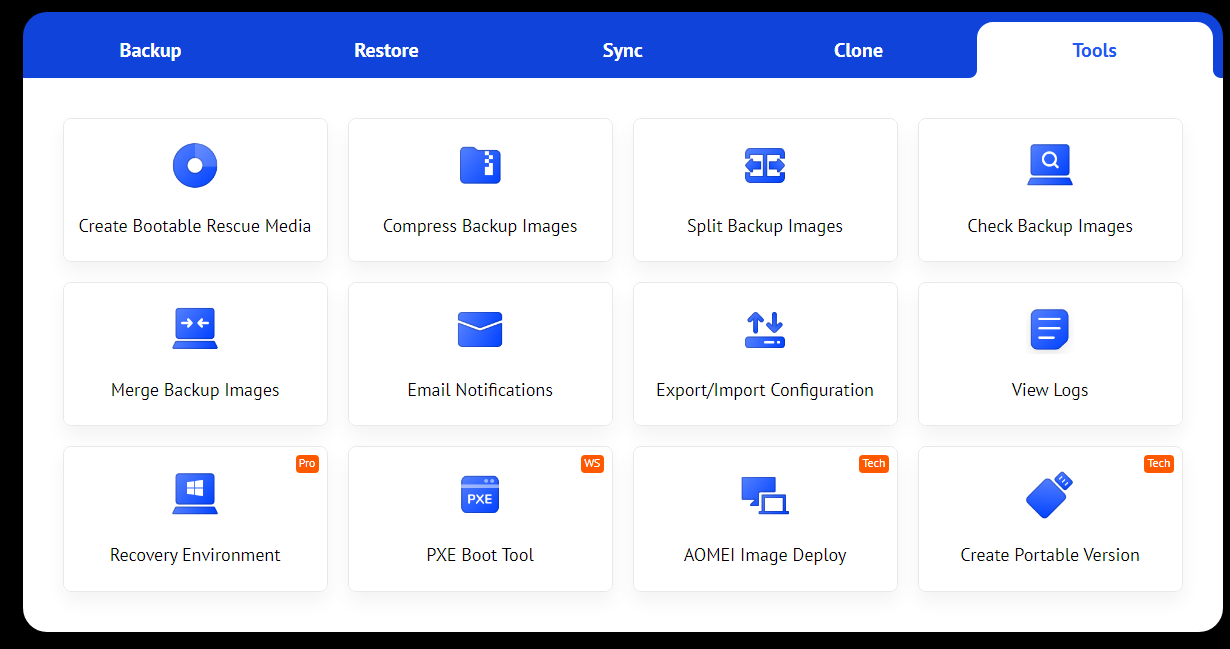Click the Email Notifications envelope icon
The image size is (1230, 649).
(480, 329)
